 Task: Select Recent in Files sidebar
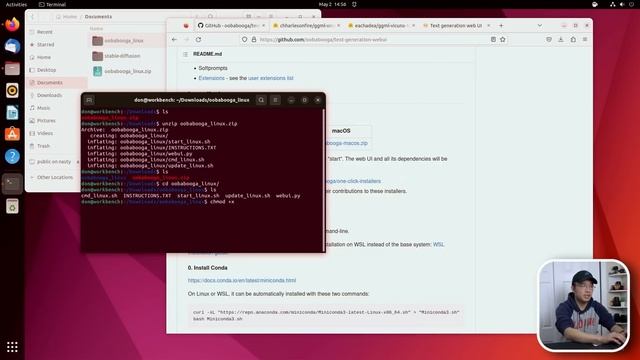(56, 32)
